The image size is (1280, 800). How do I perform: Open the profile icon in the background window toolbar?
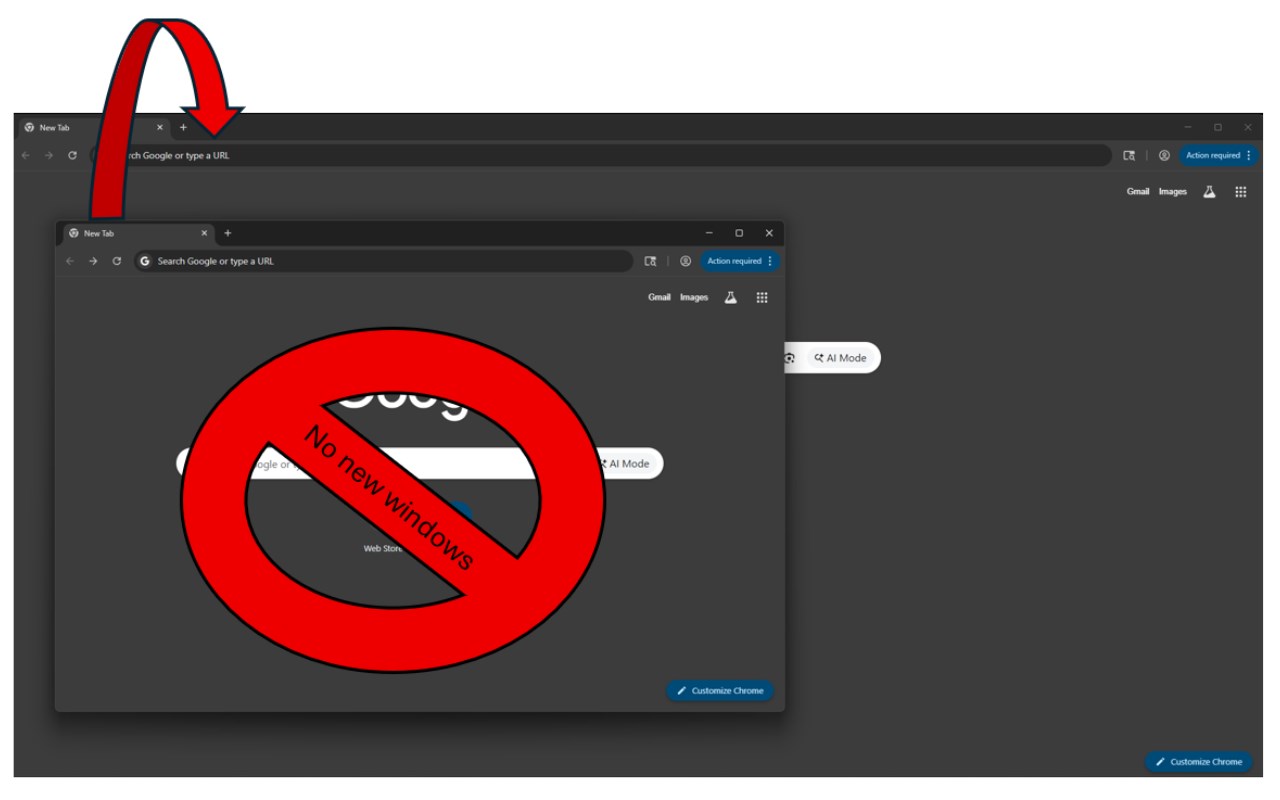click(x=1164, y=155)
